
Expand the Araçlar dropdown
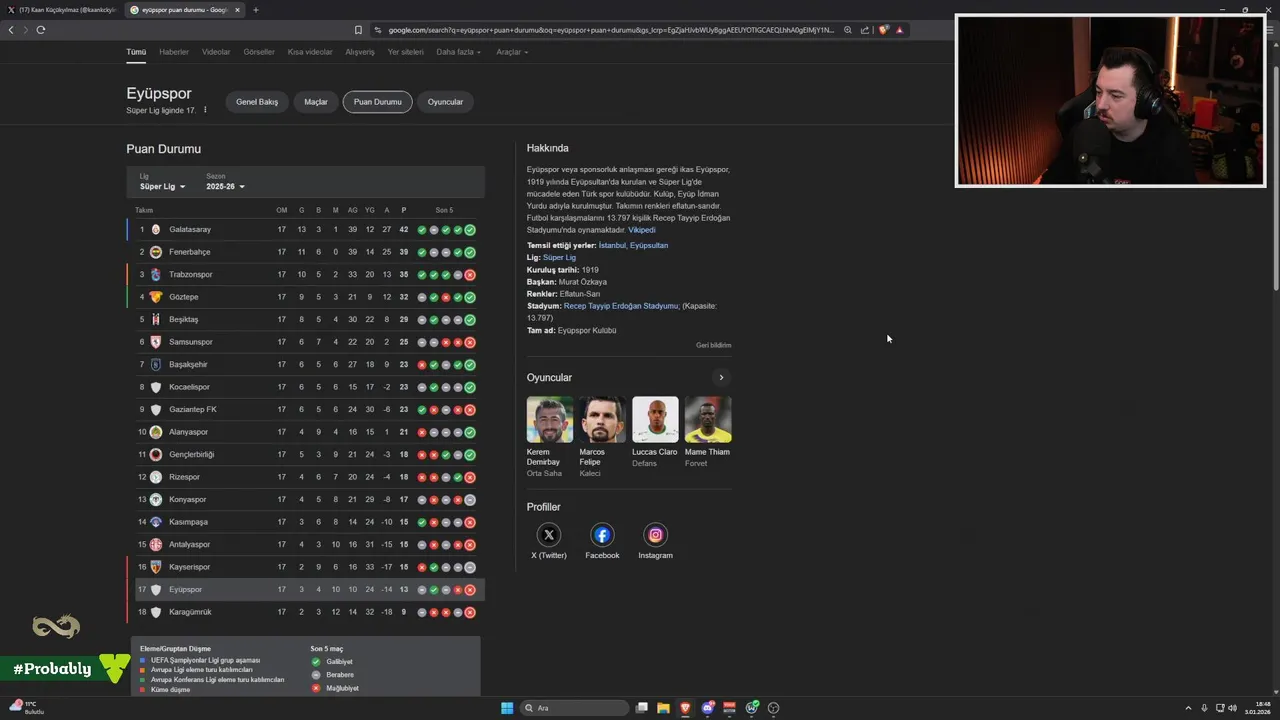coord(512,52)
